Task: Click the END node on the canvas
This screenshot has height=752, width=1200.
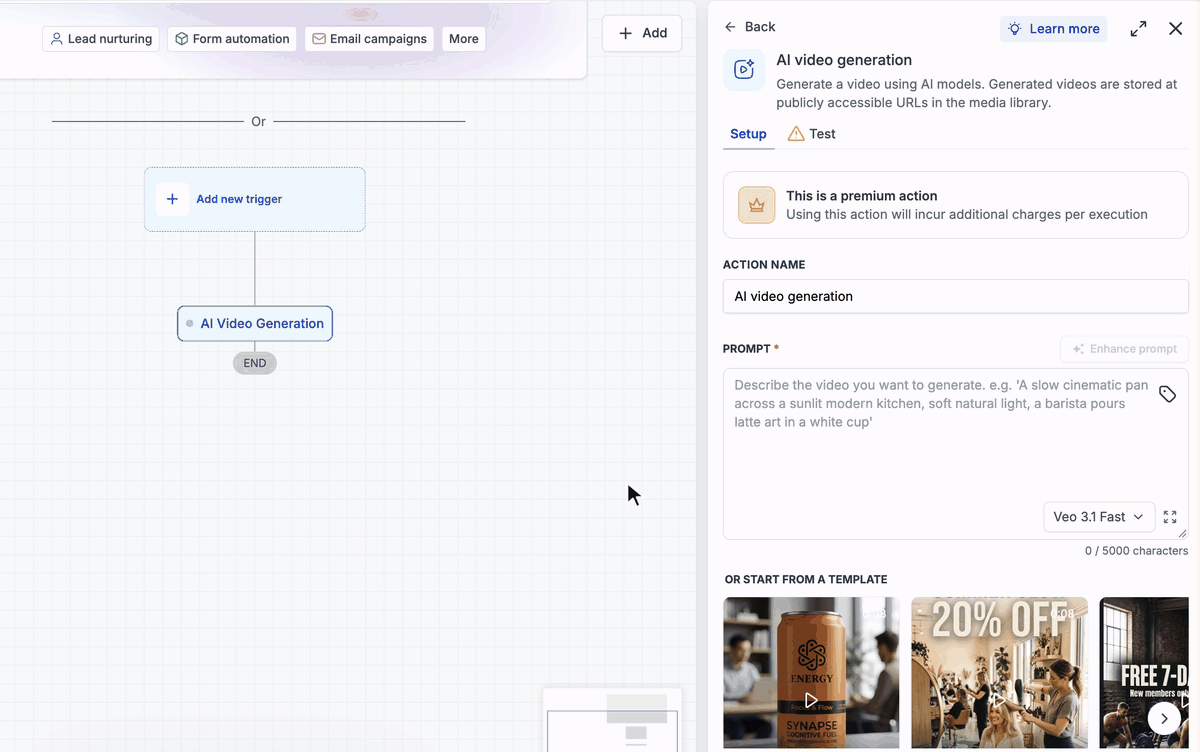Action: tap(255, 363)
